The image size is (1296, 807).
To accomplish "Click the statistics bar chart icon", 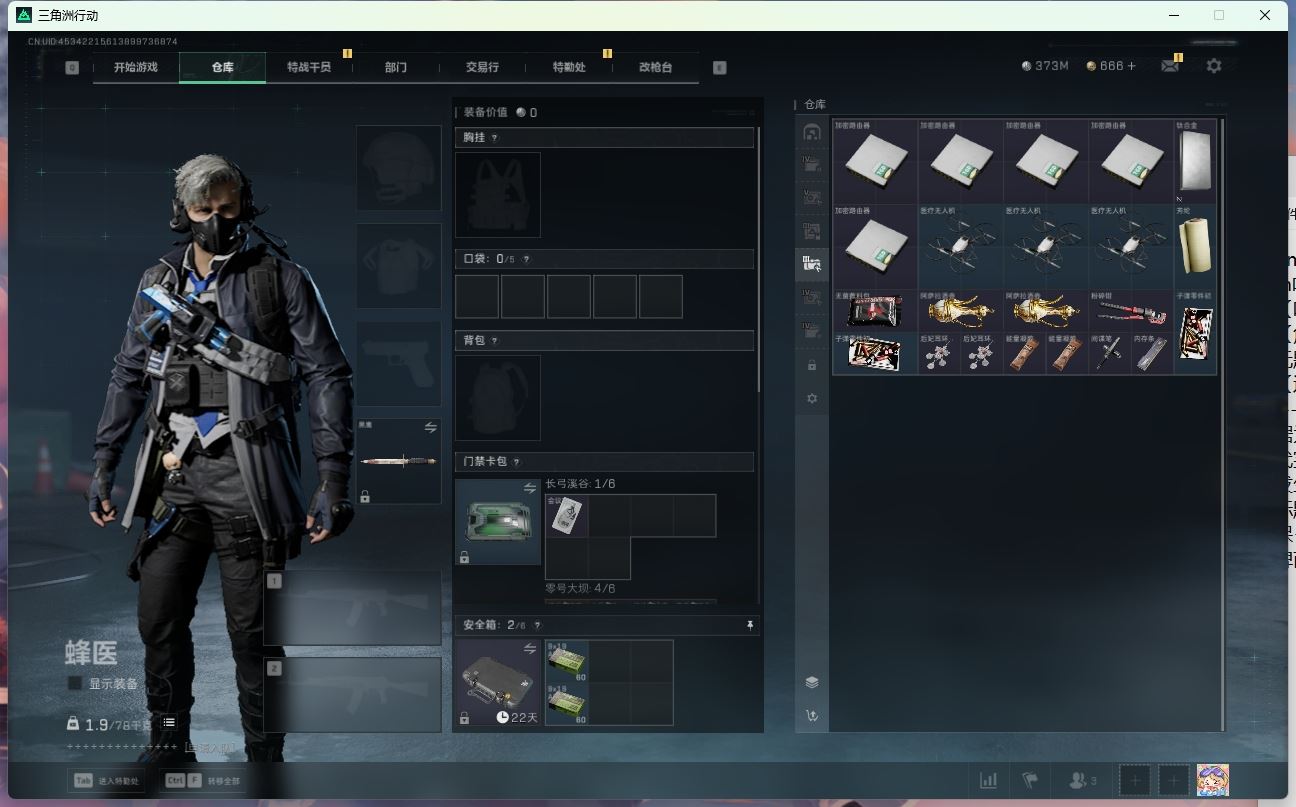I will [x=988, y=780].
